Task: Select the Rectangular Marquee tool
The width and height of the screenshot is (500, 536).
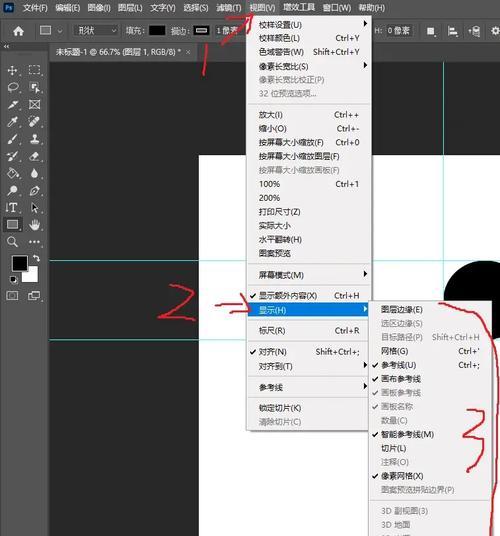Action: click(34, 70)
